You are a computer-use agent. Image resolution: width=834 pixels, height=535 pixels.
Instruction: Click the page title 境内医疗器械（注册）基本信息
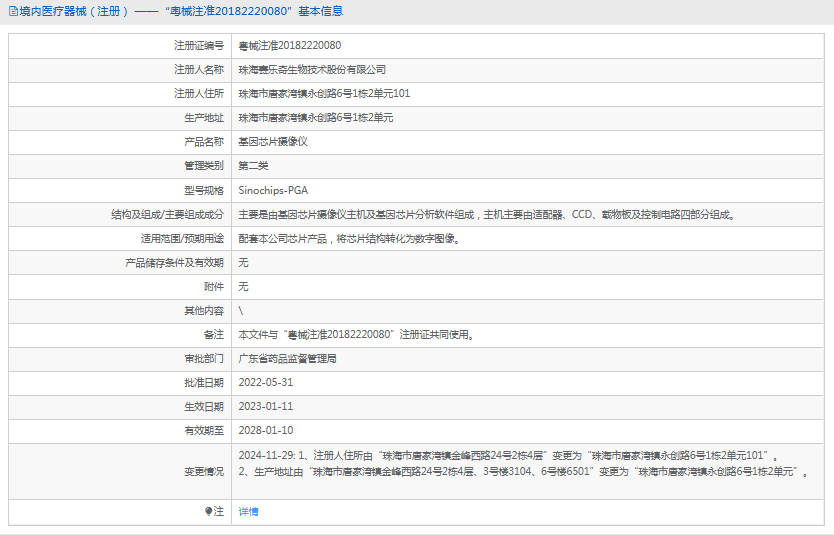click(x=181, y=11)
